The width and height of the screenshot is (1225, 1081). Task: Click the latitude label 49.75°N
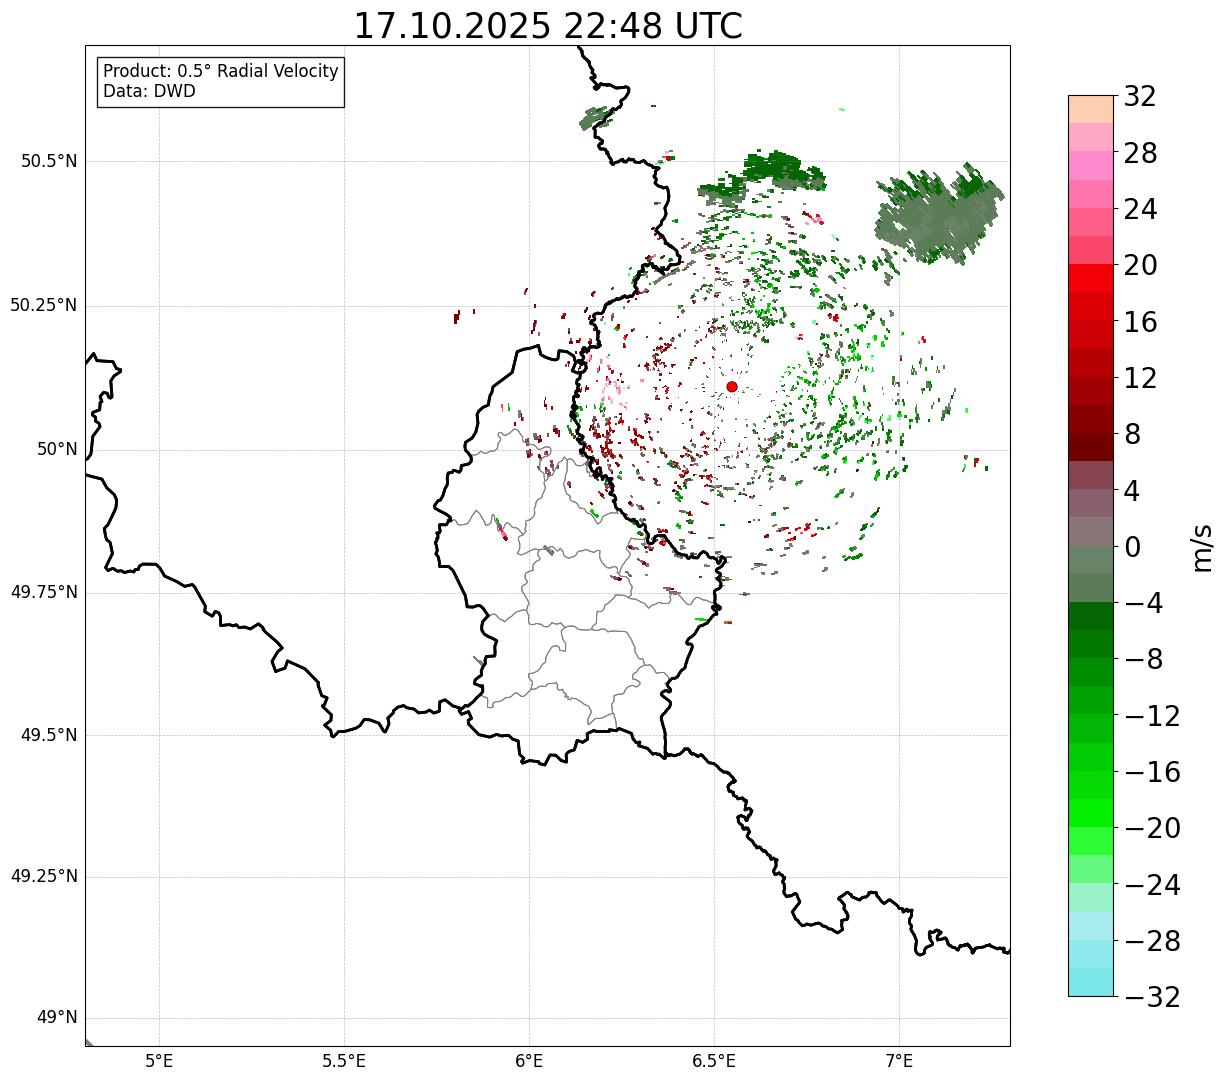click(43, 592)
